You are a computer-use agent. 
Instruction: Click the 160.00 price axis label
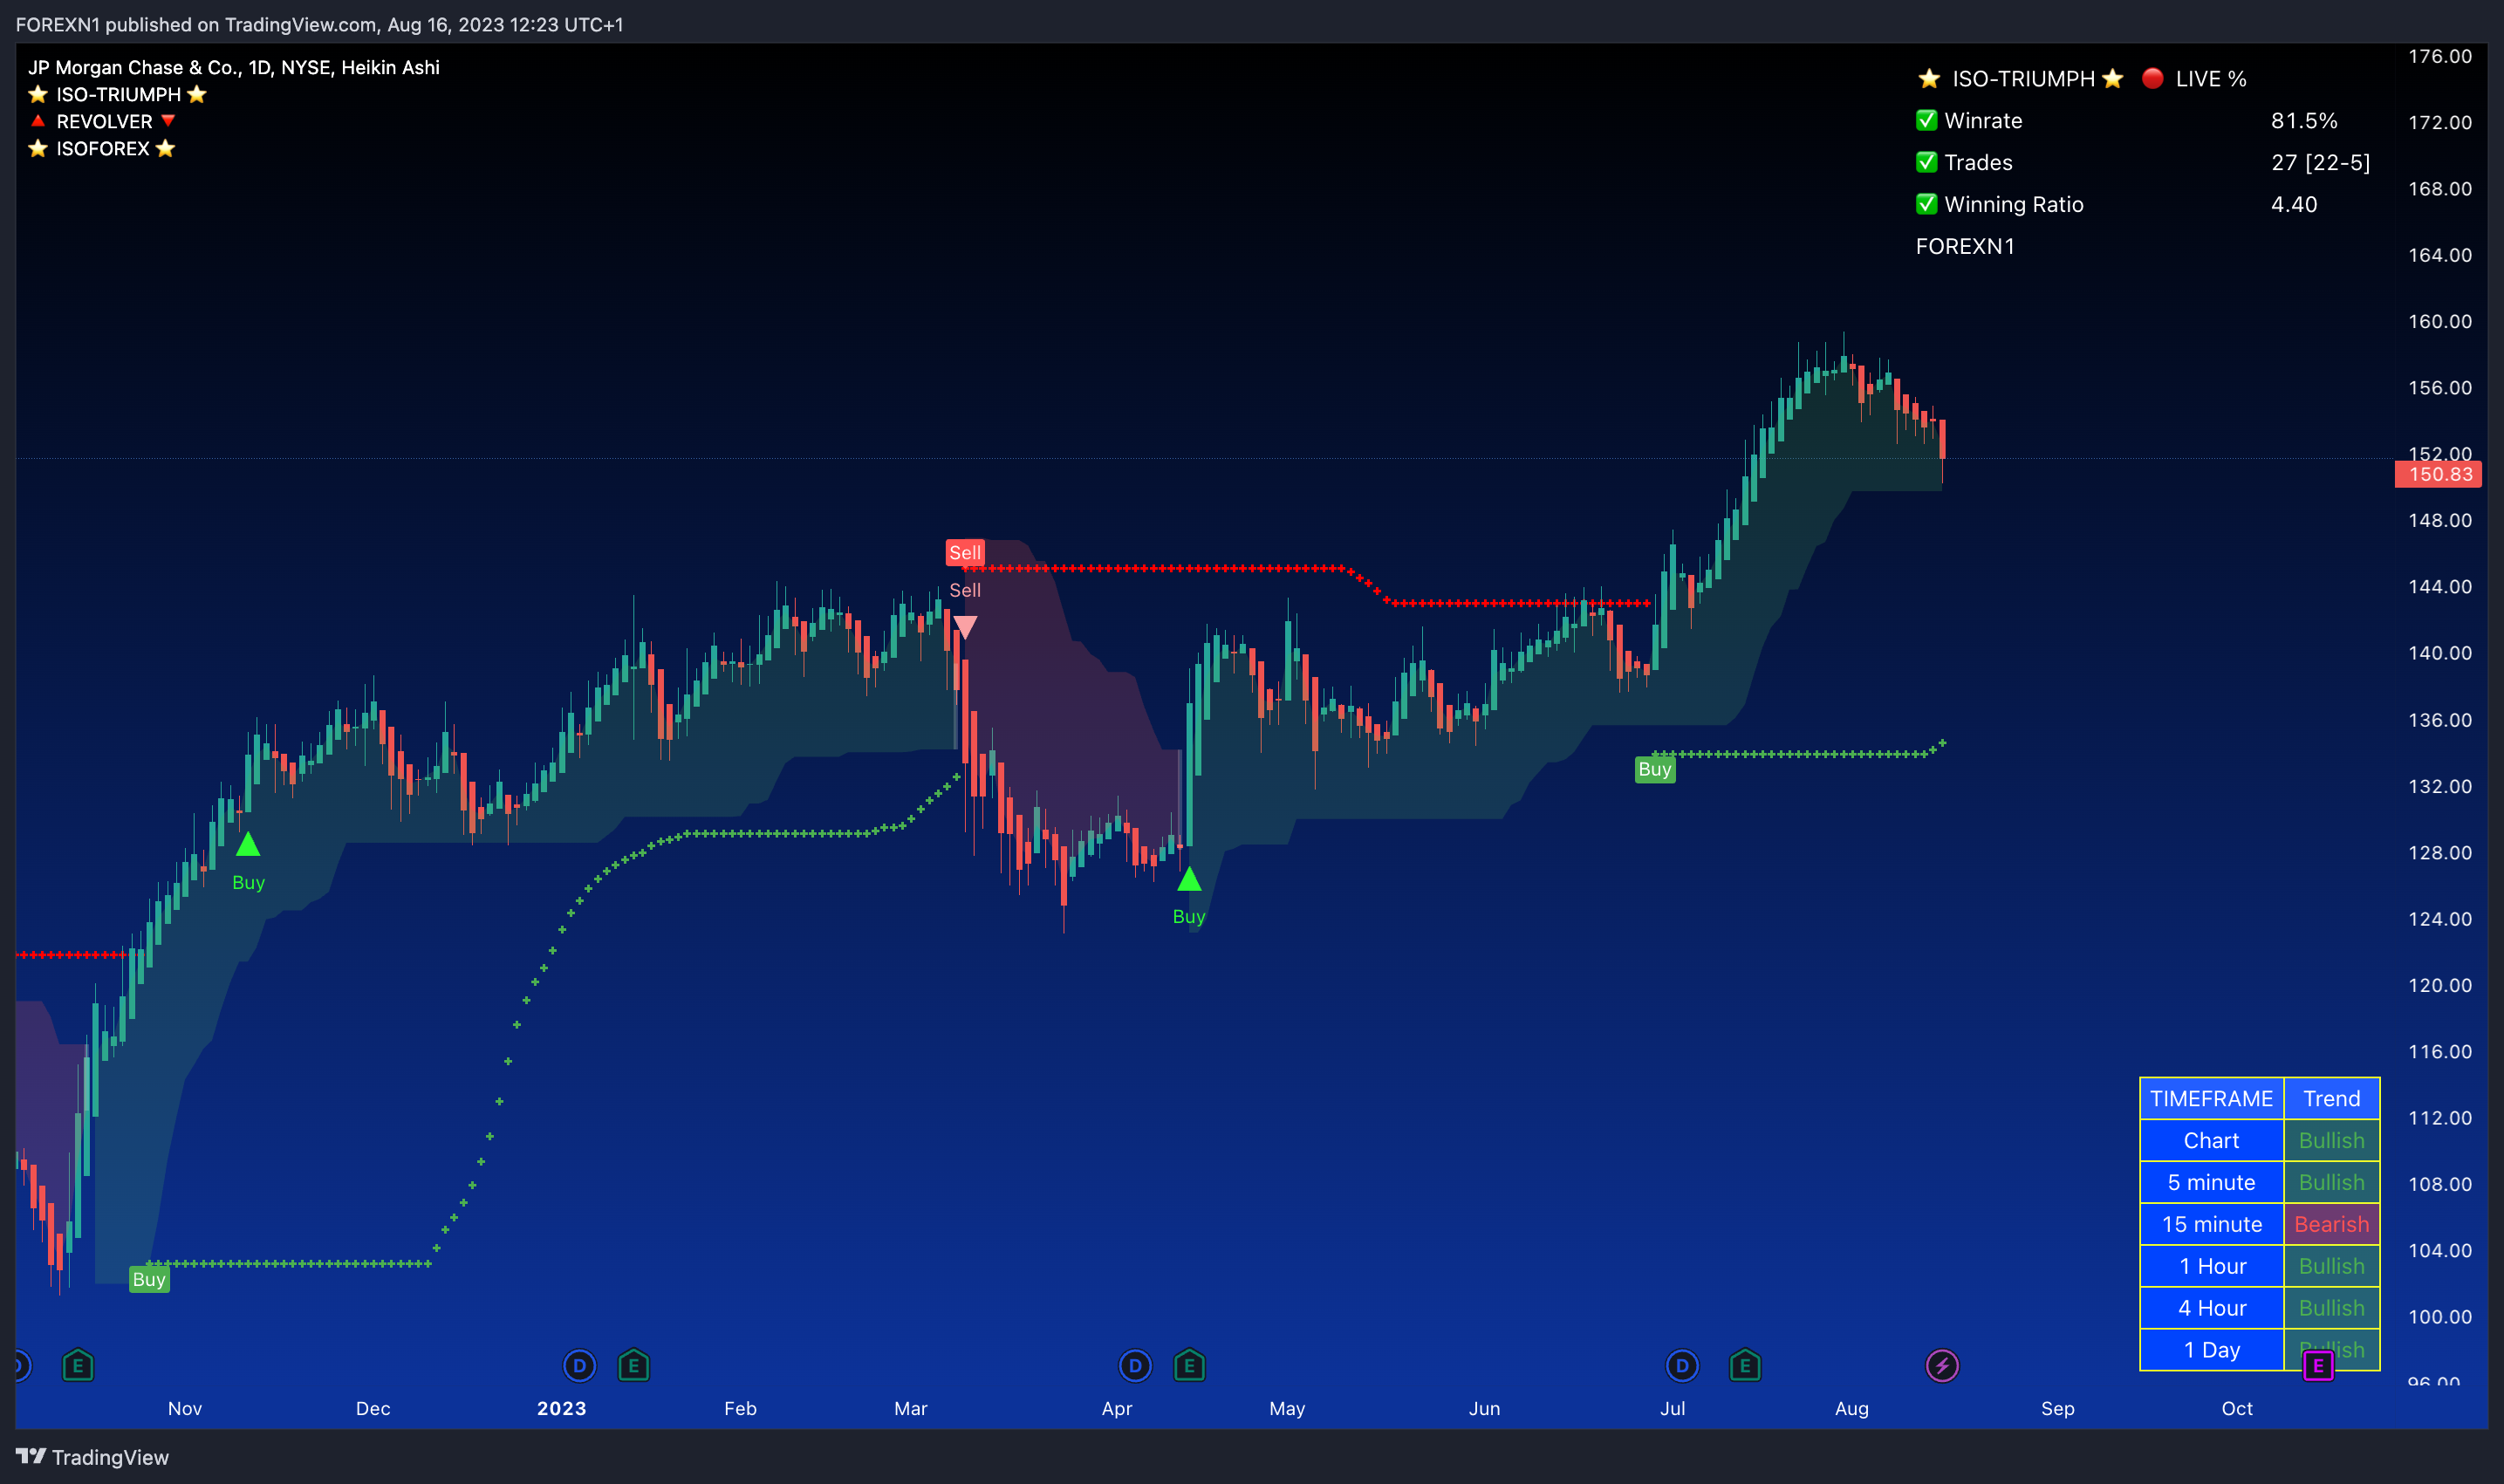(2439, 321)
